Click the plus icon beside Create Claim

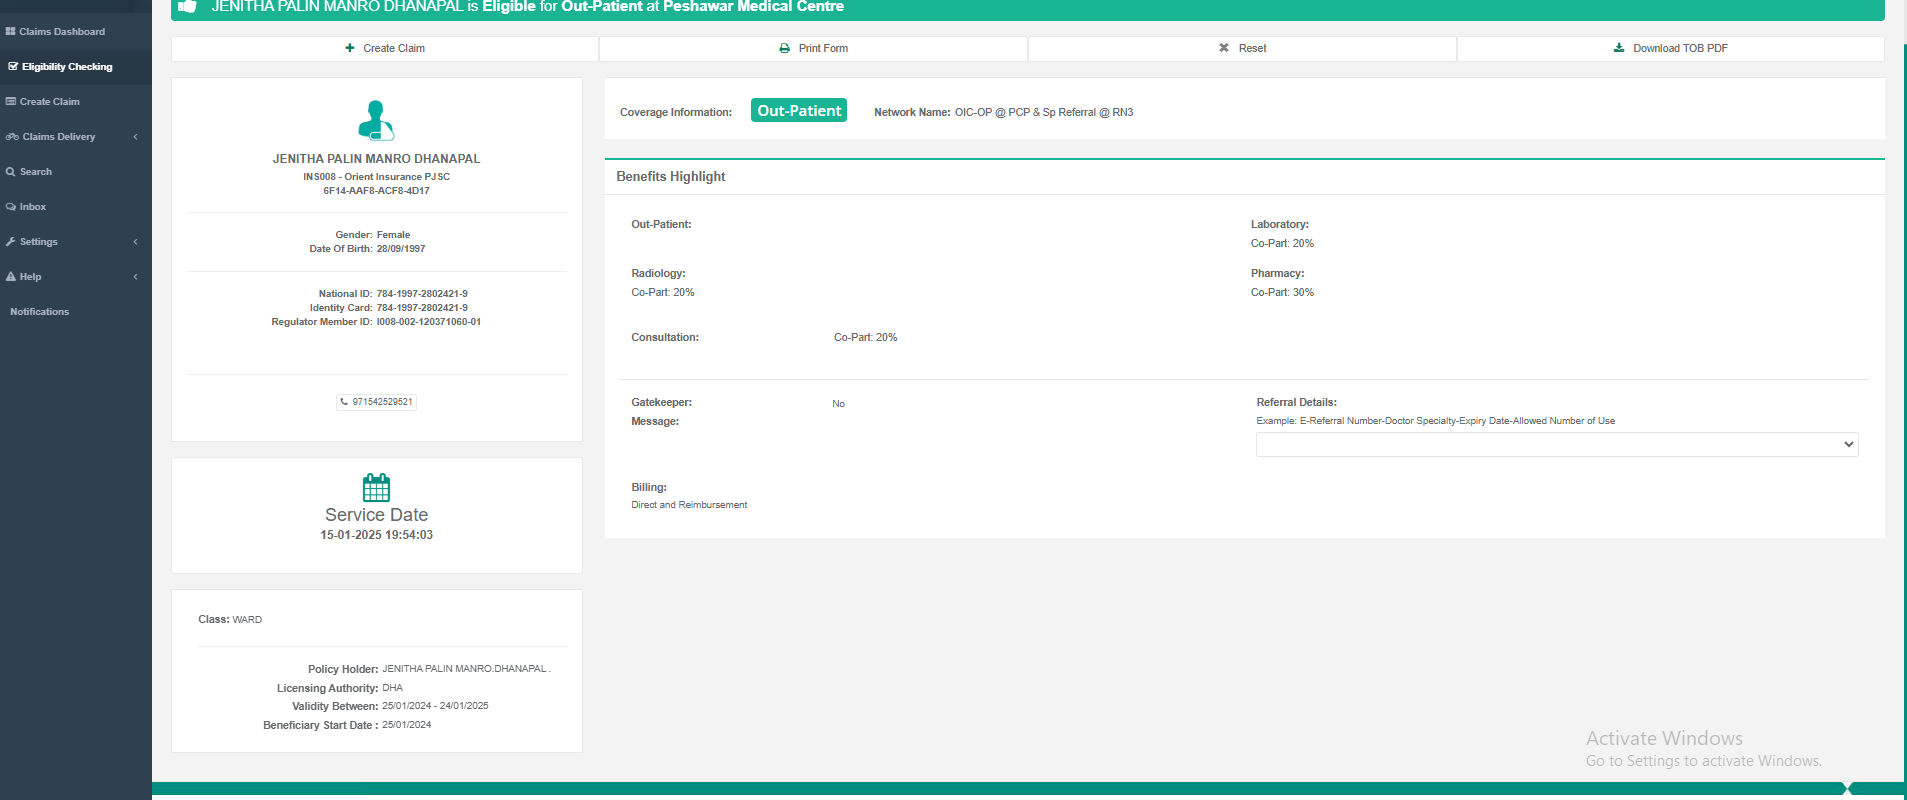(x=350, y=48)
